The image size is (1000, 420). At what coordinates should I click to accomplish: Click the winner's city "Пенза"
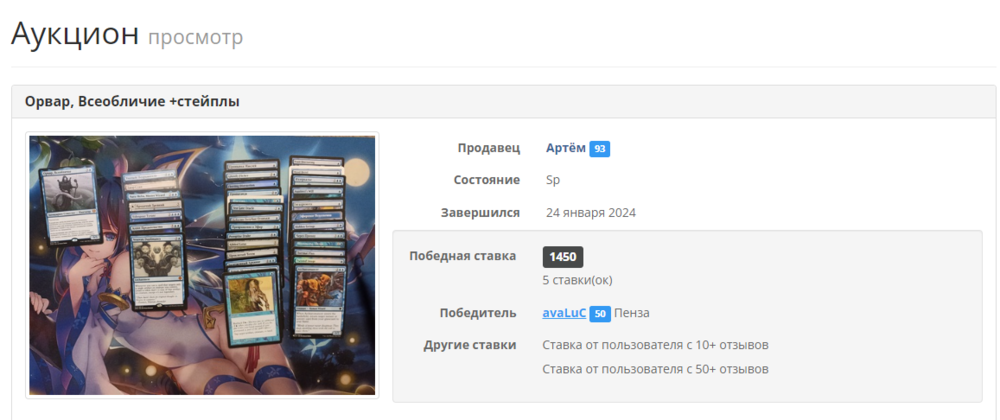[x=632, y=313]
